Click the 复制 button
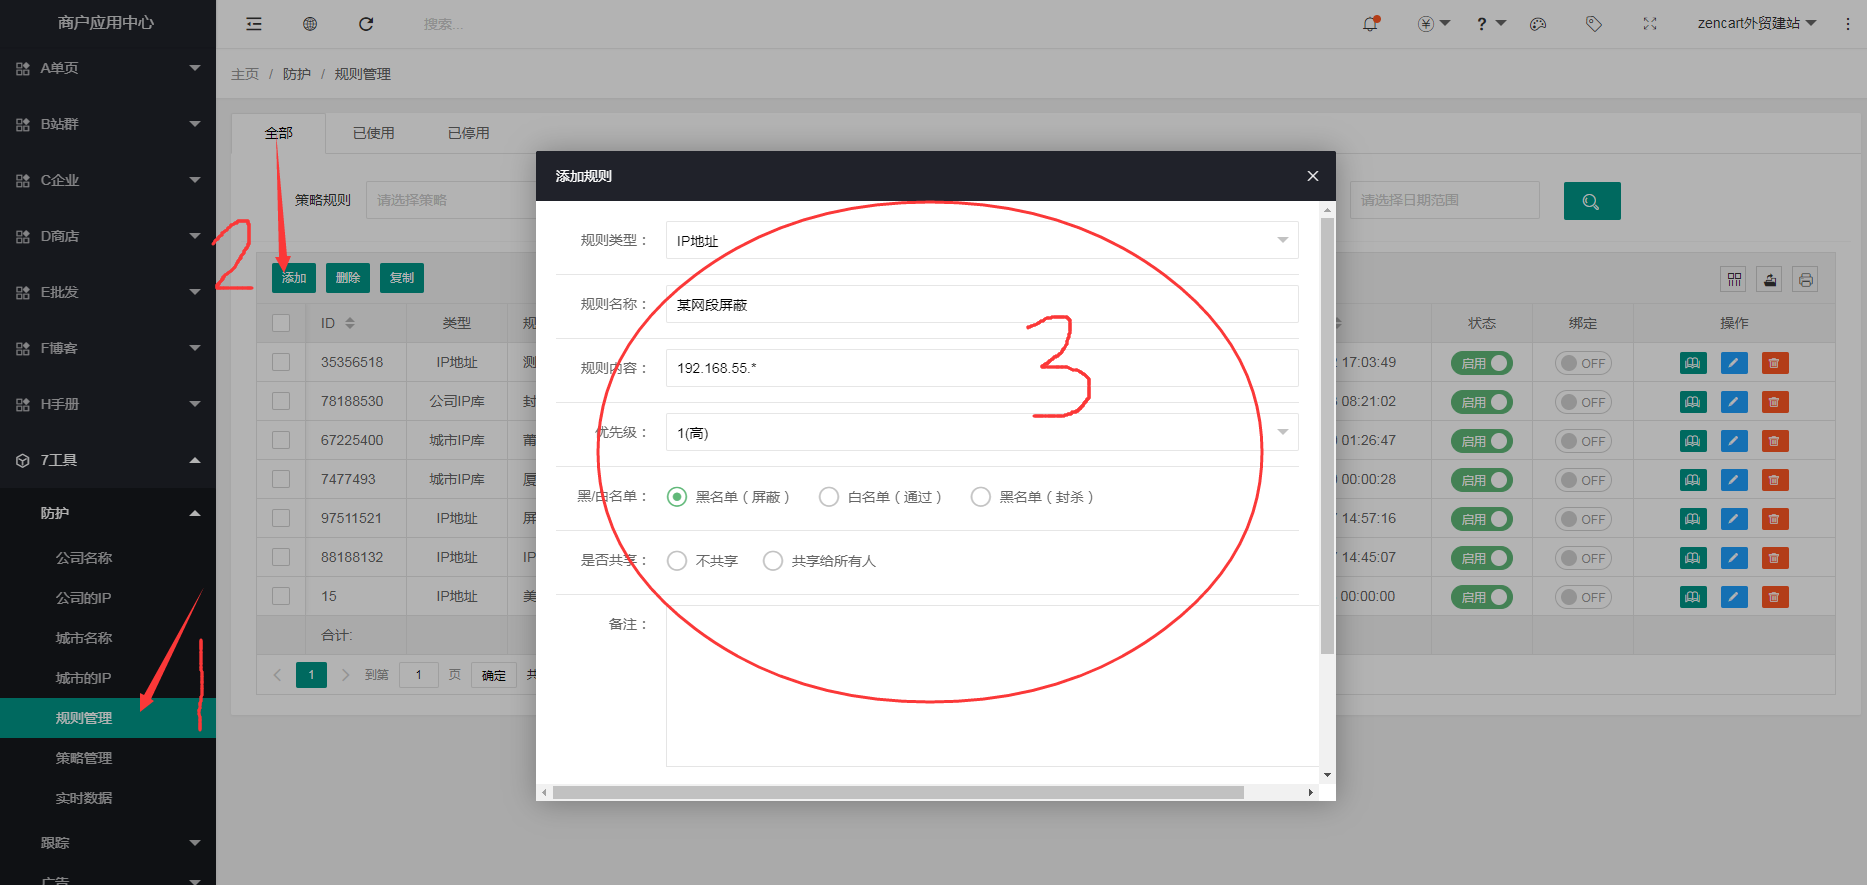Image resolution: width=1867 pixels, height=885 pixels. (401, 278)
